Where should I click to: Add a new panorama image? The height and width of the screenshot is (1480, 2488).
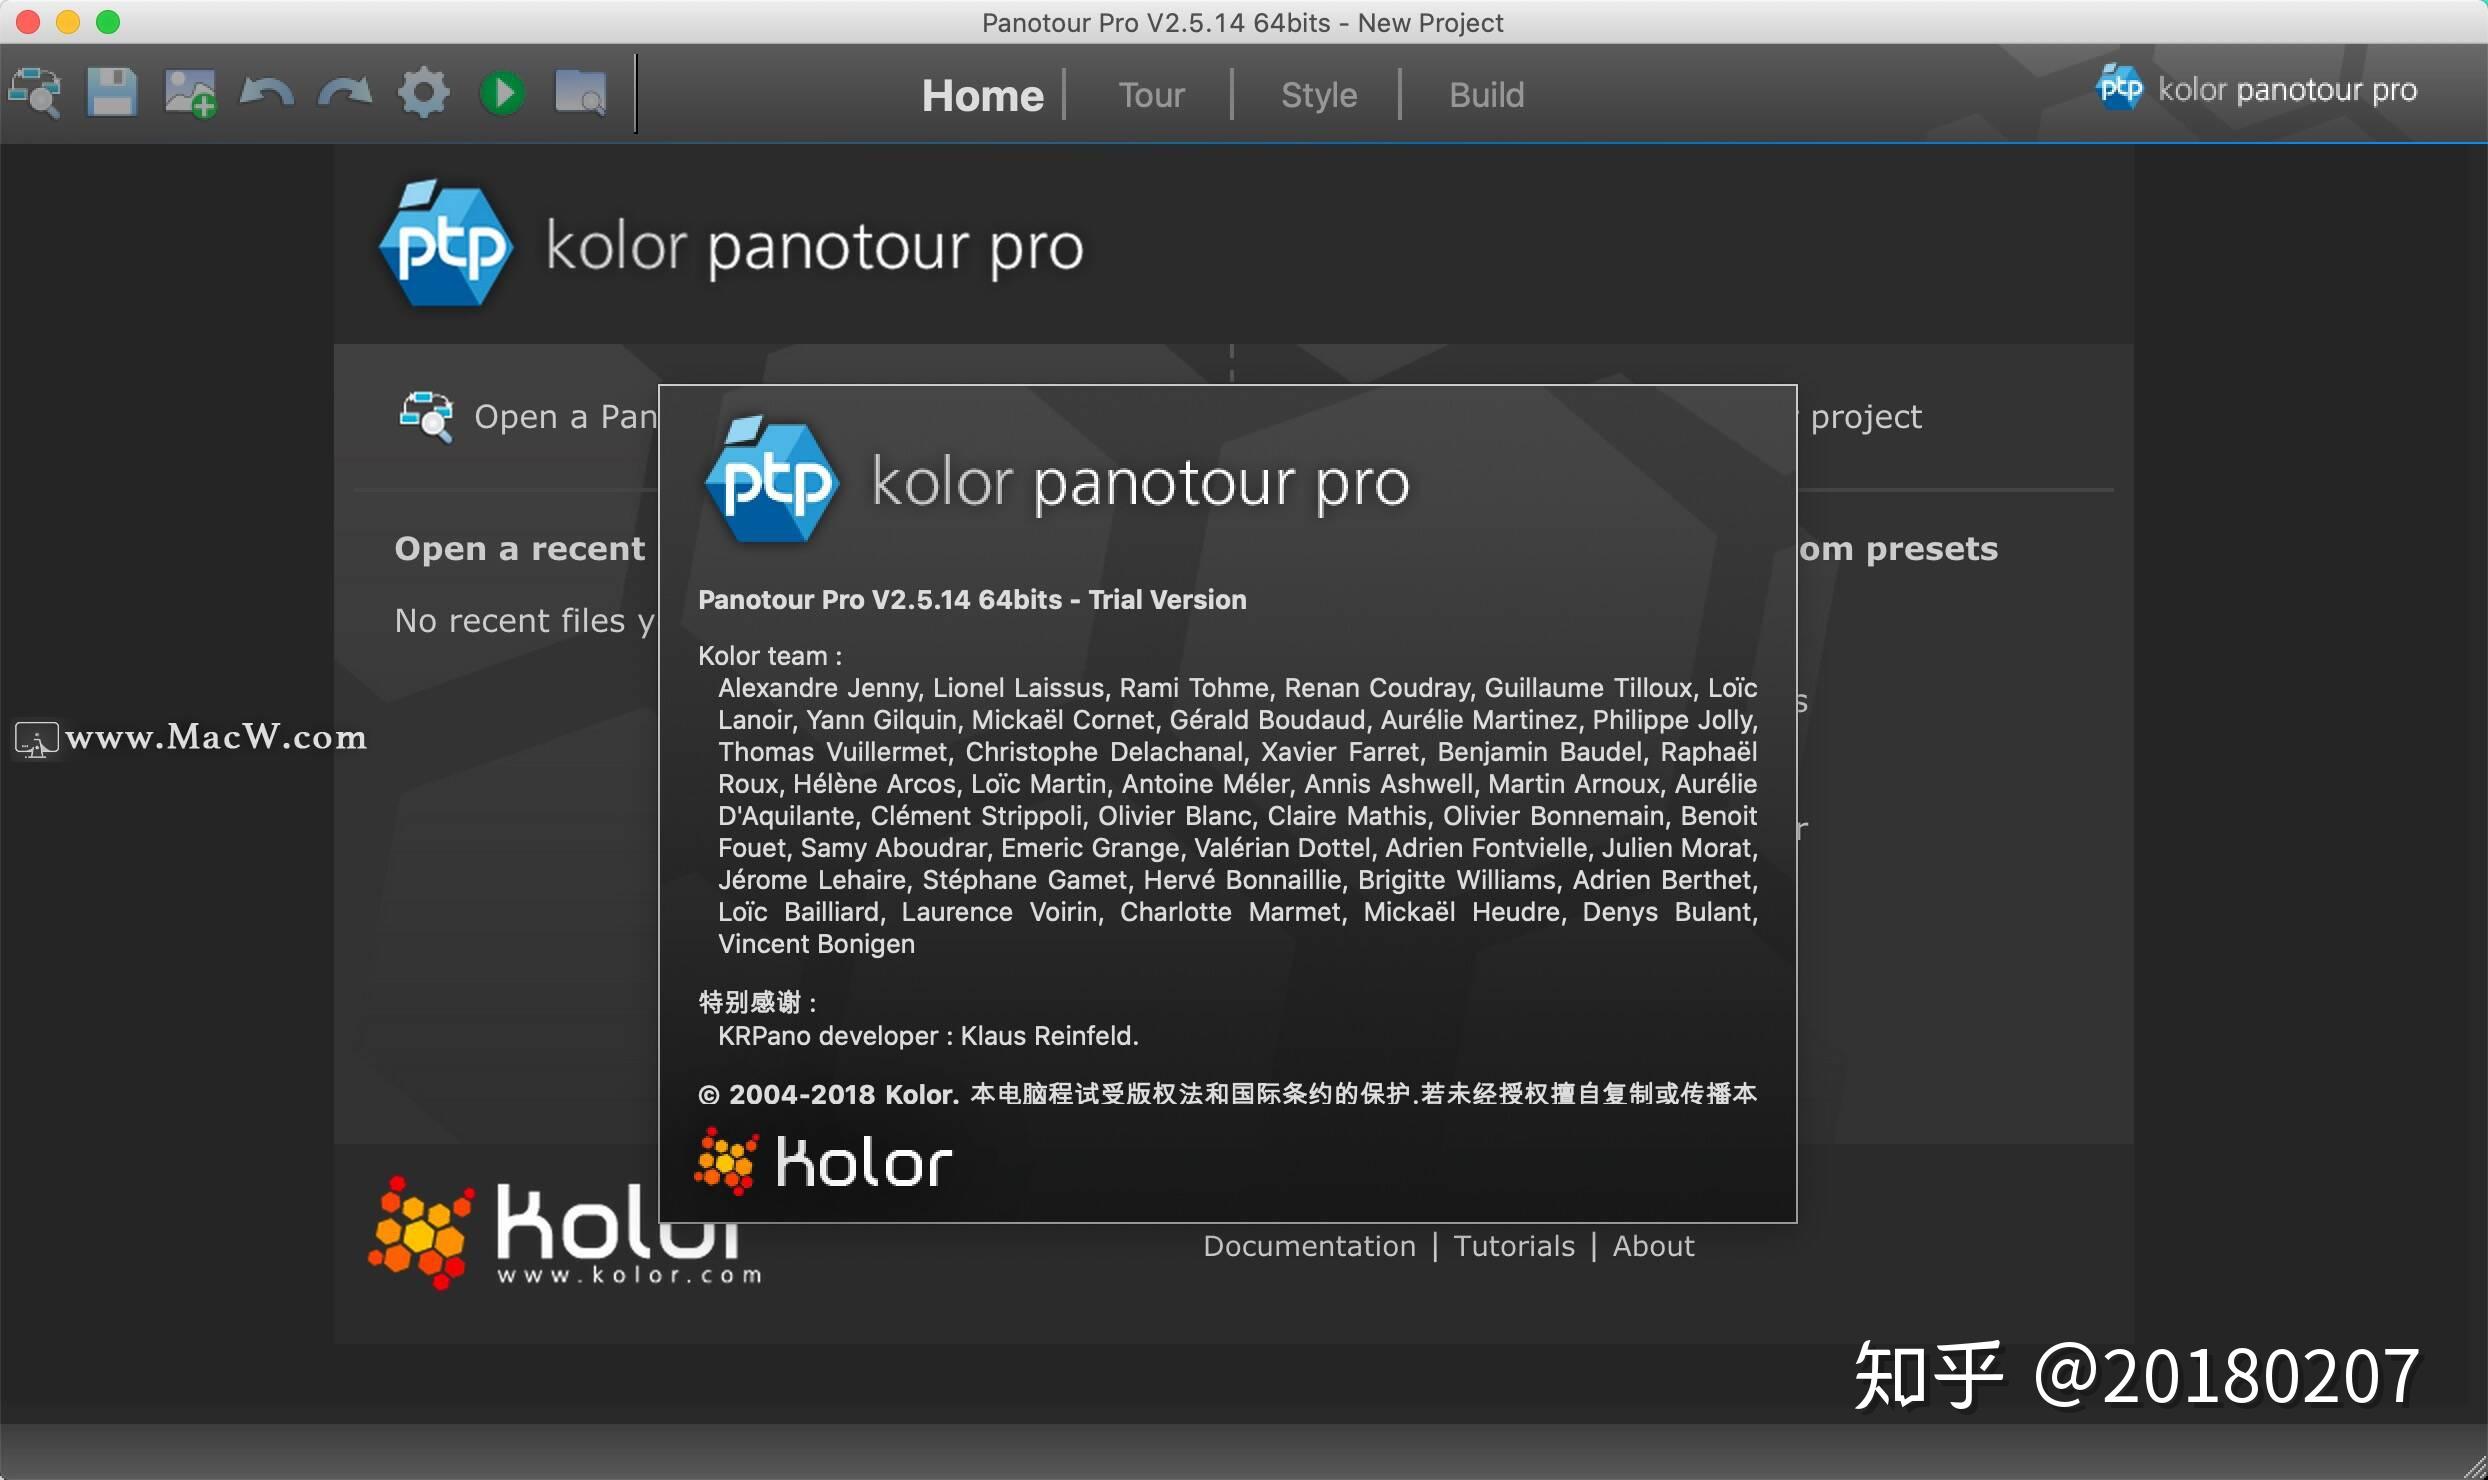coord(187,93)
